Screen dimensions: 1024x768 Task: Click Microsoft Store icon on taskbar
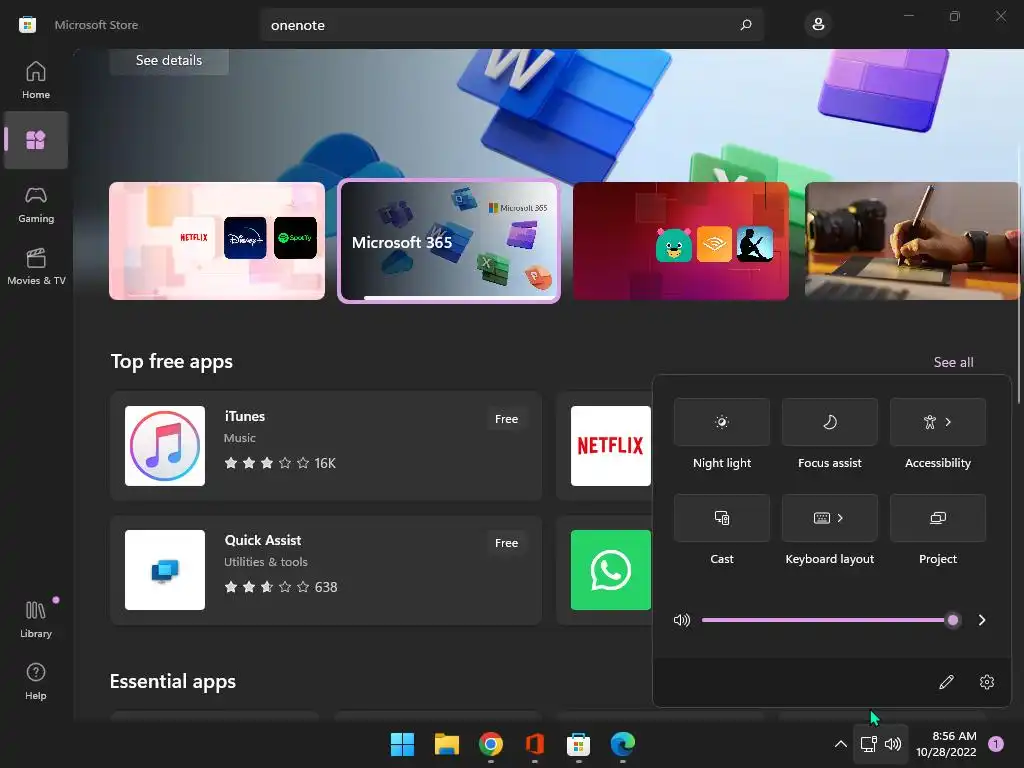(578, 744)
